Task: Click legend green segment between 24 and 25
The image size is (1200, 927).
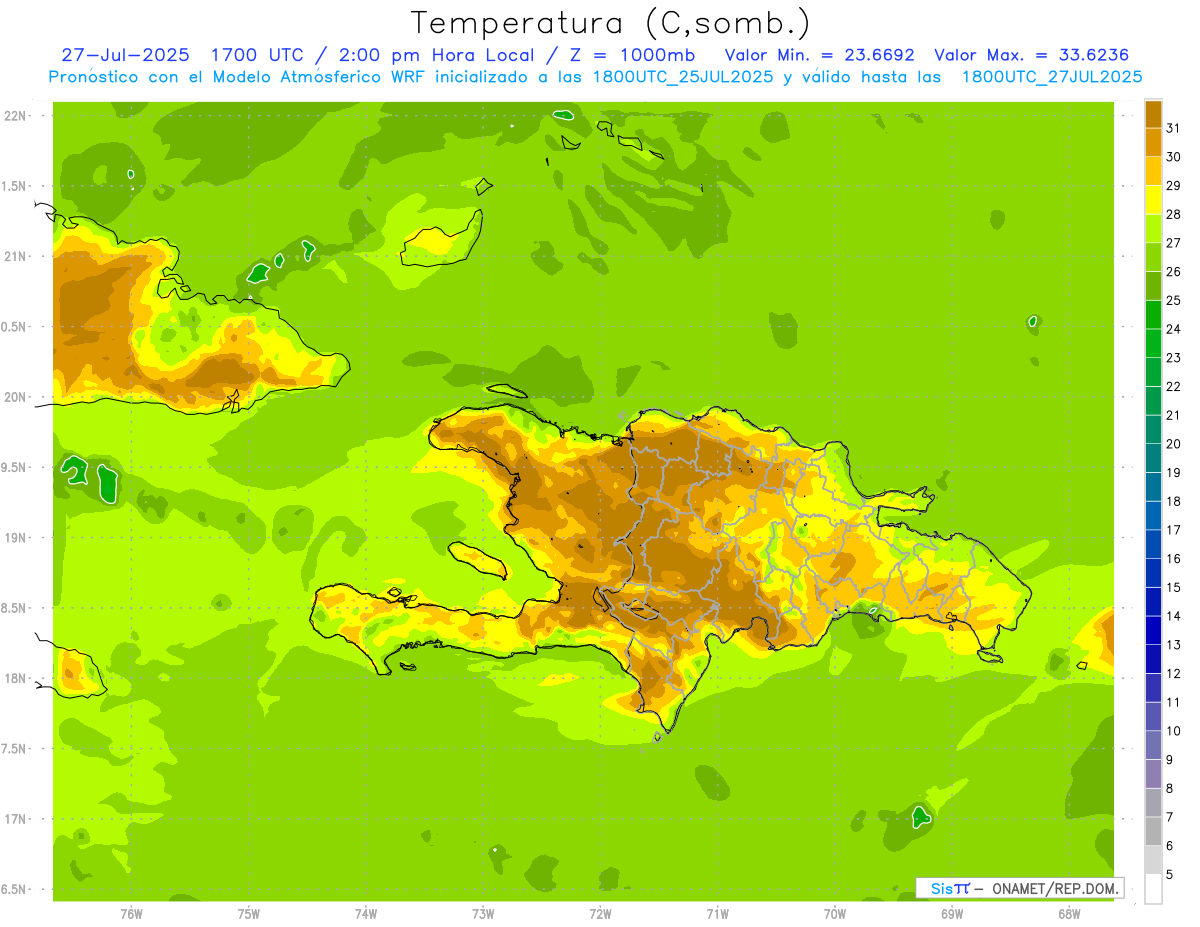Action: [x=1153, y=315]
